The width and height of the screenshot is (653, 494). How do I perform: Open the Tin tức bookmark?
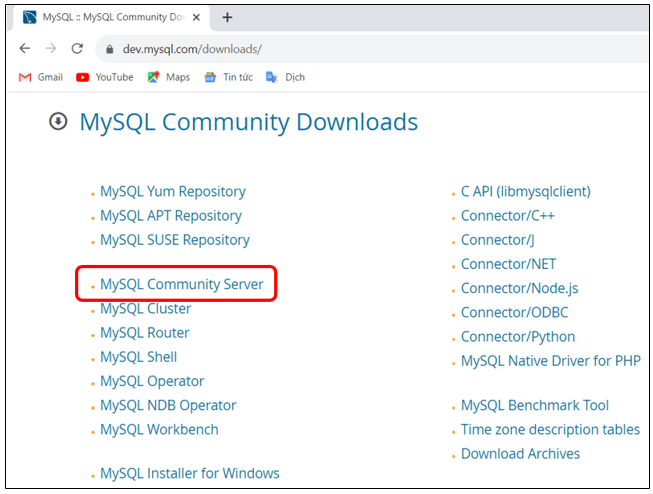pos(228,77)
